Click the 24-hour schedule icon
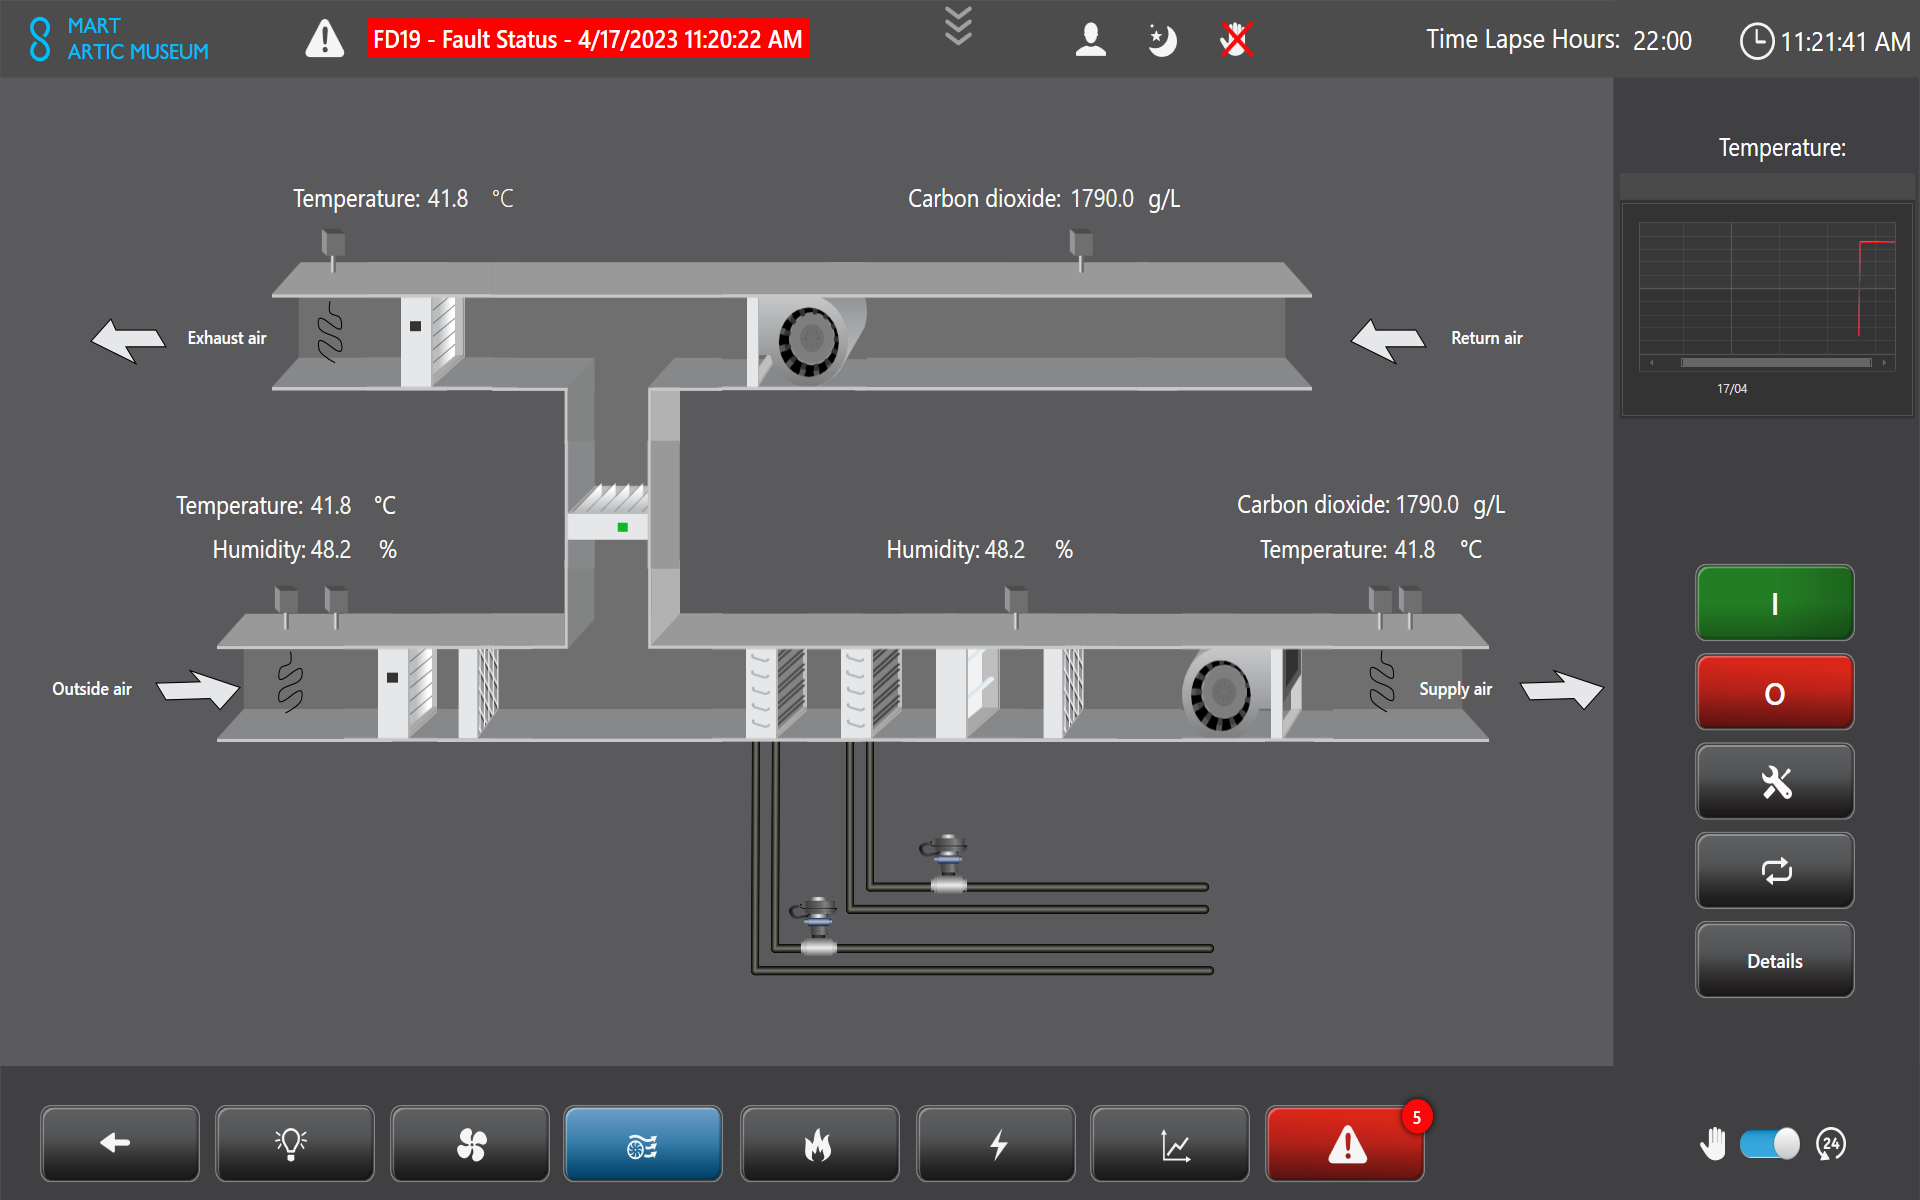1920x1200 pixels. (x=1831, y=1143)
